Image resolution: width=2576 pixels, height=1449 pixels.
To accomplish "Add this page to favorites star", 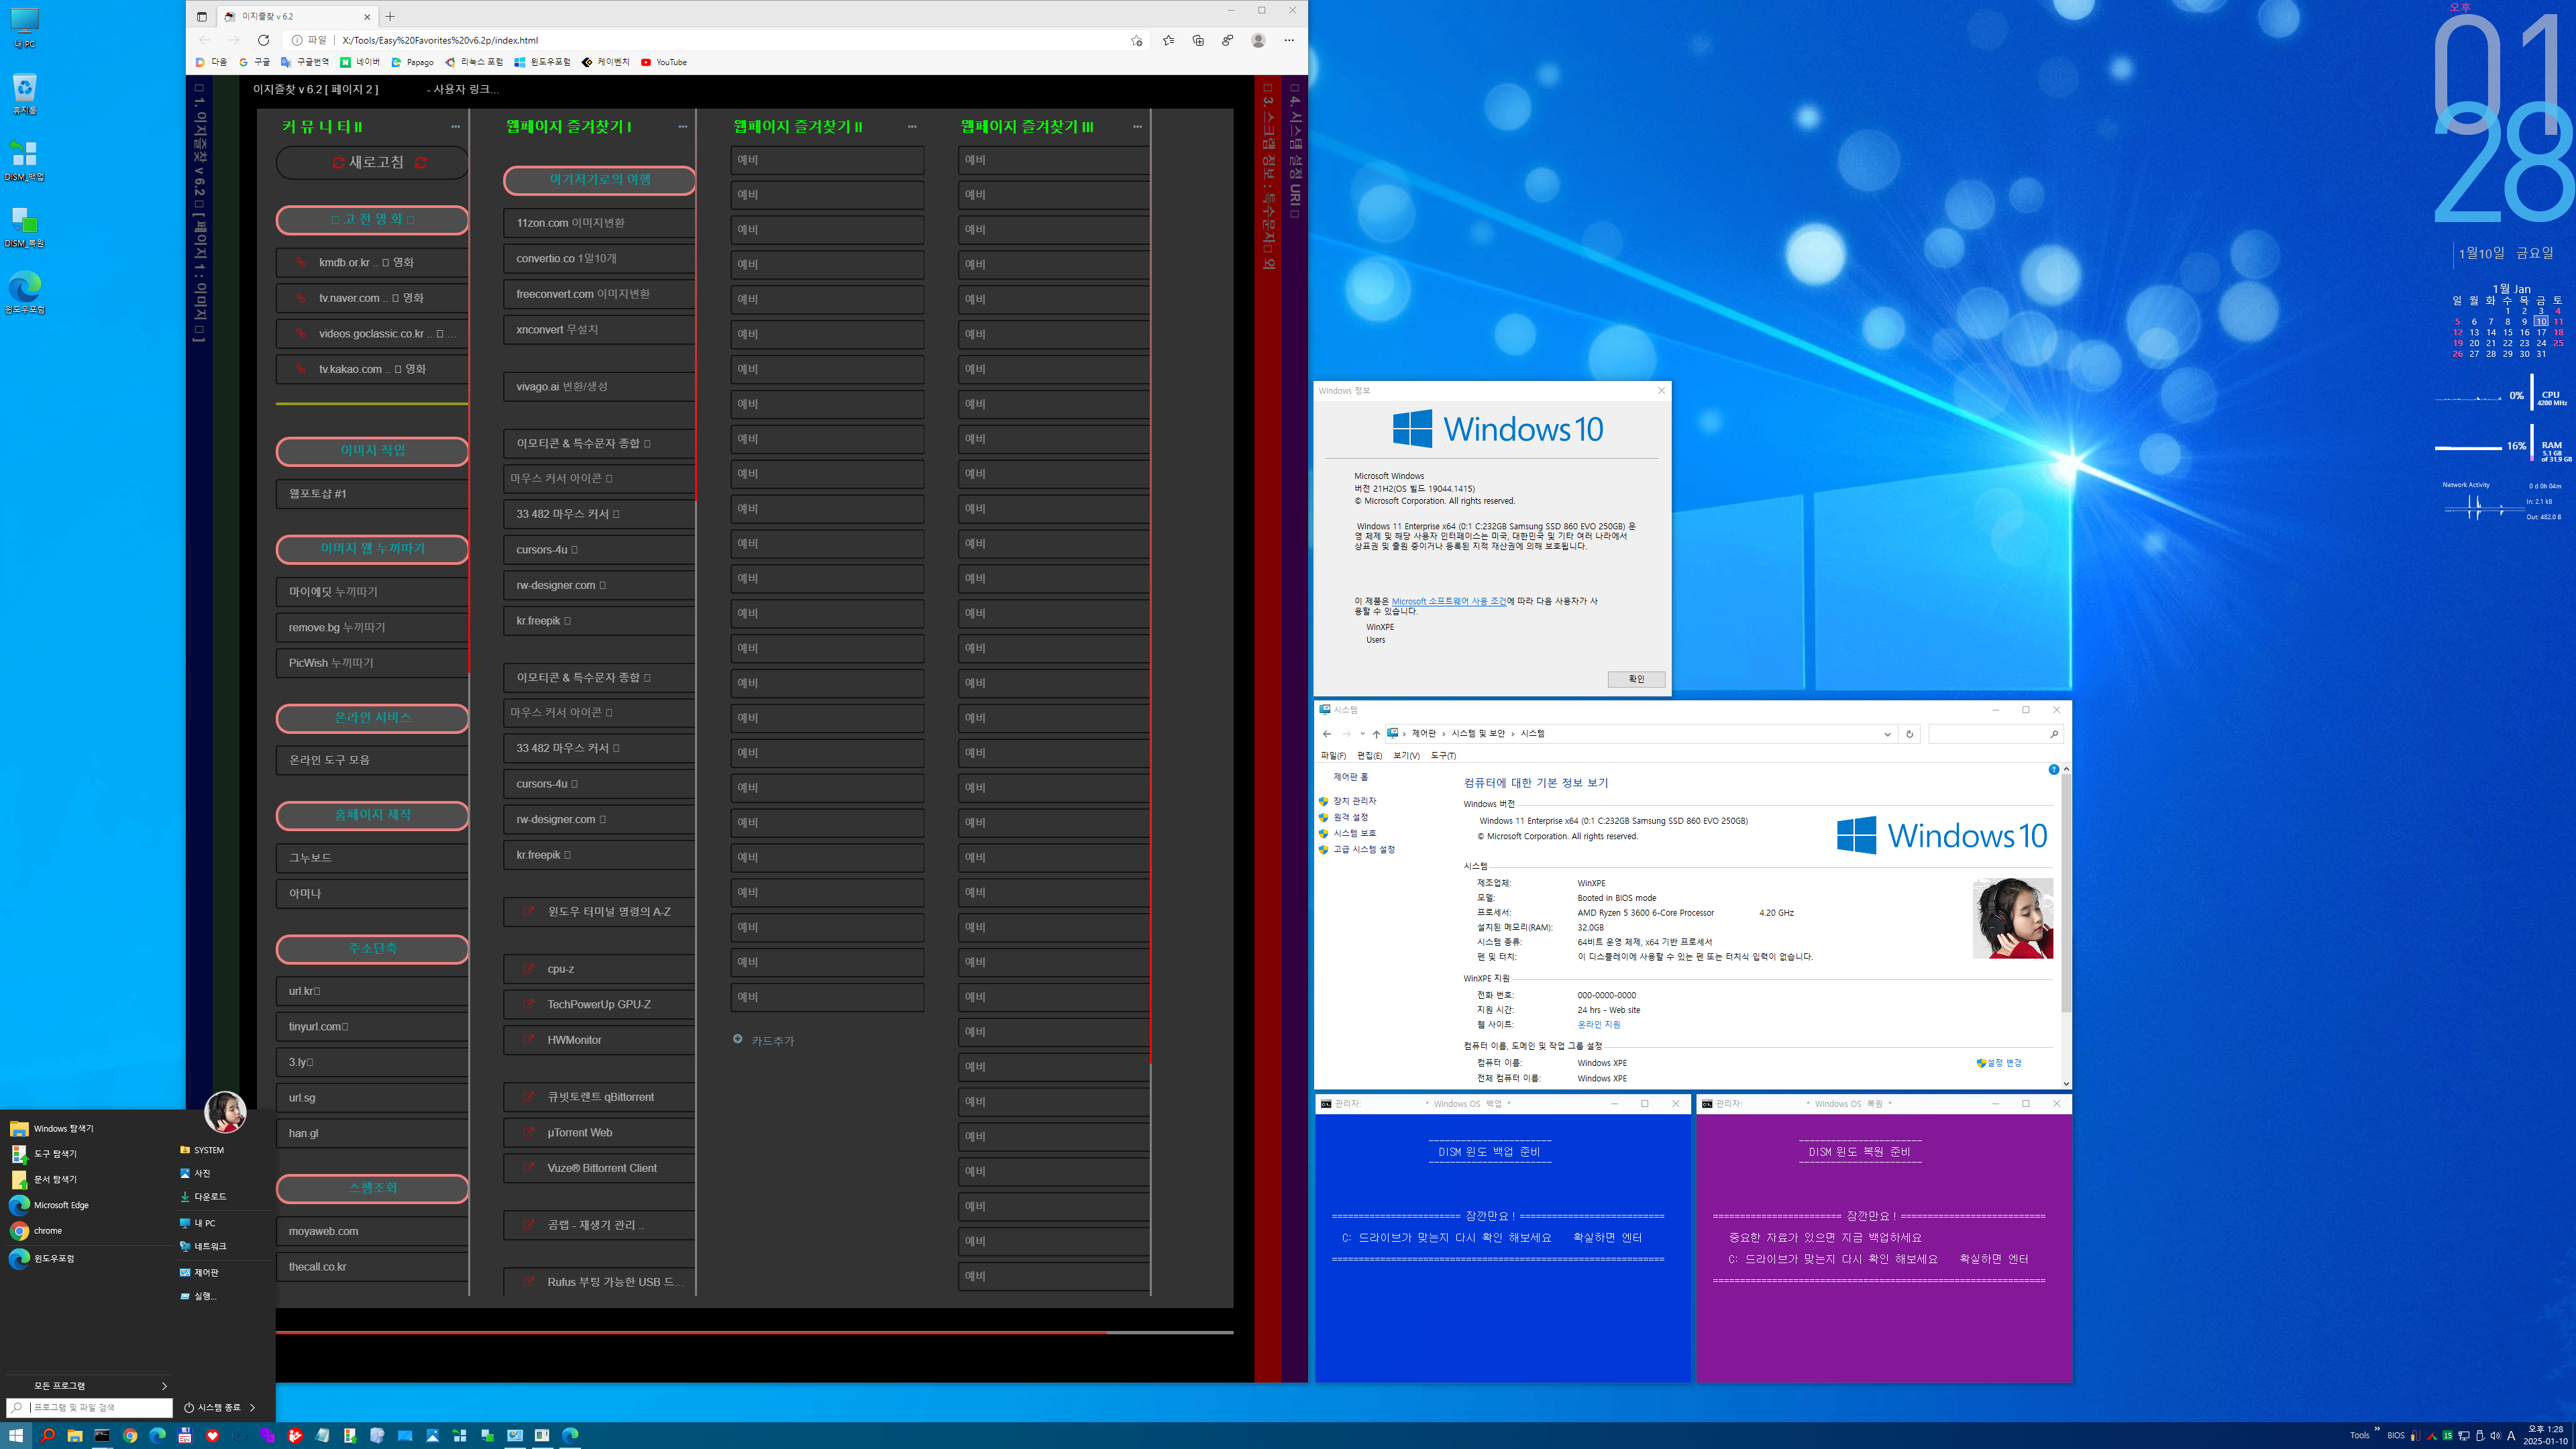I will point(1136,40).
